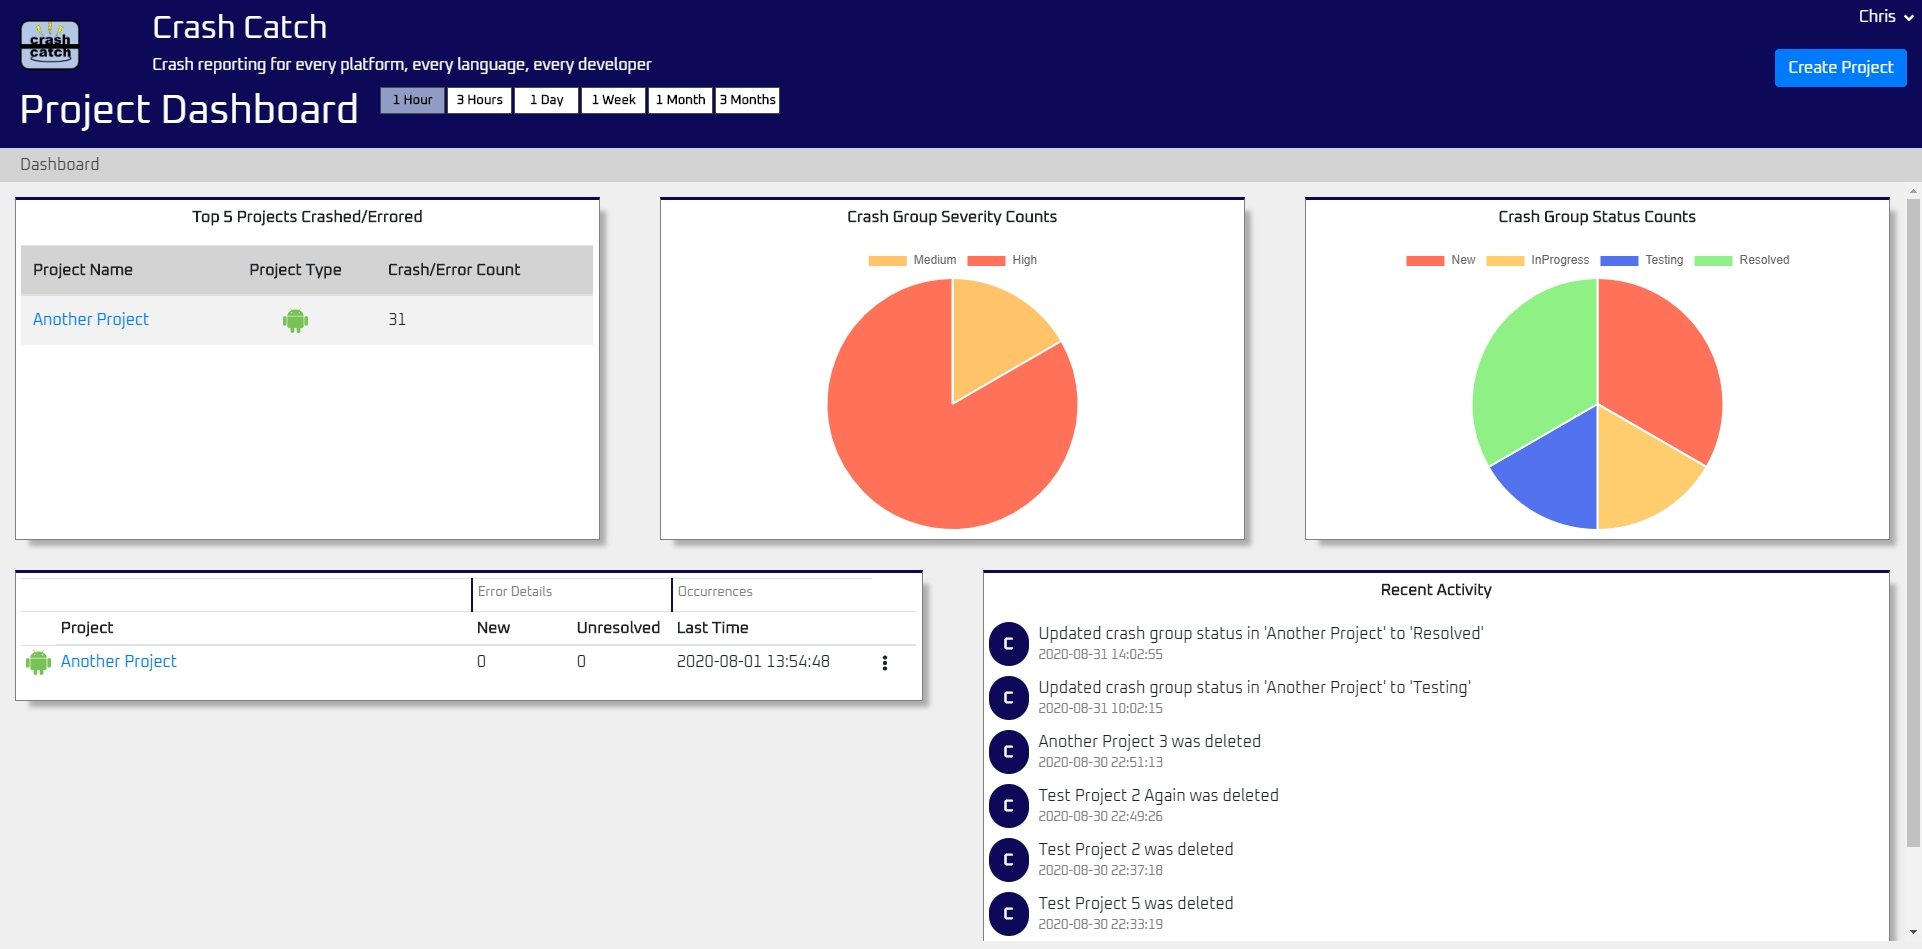Select the 1 Week time range

(x=613, y=100)
